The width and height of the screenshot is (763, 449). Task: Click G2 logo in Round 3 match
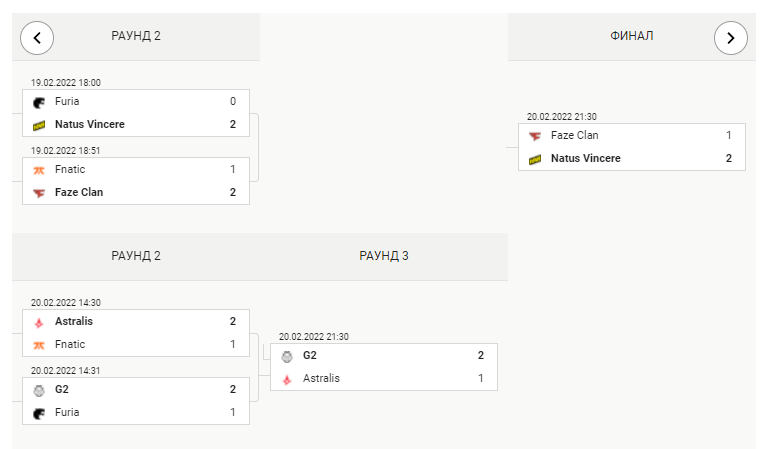287,357
